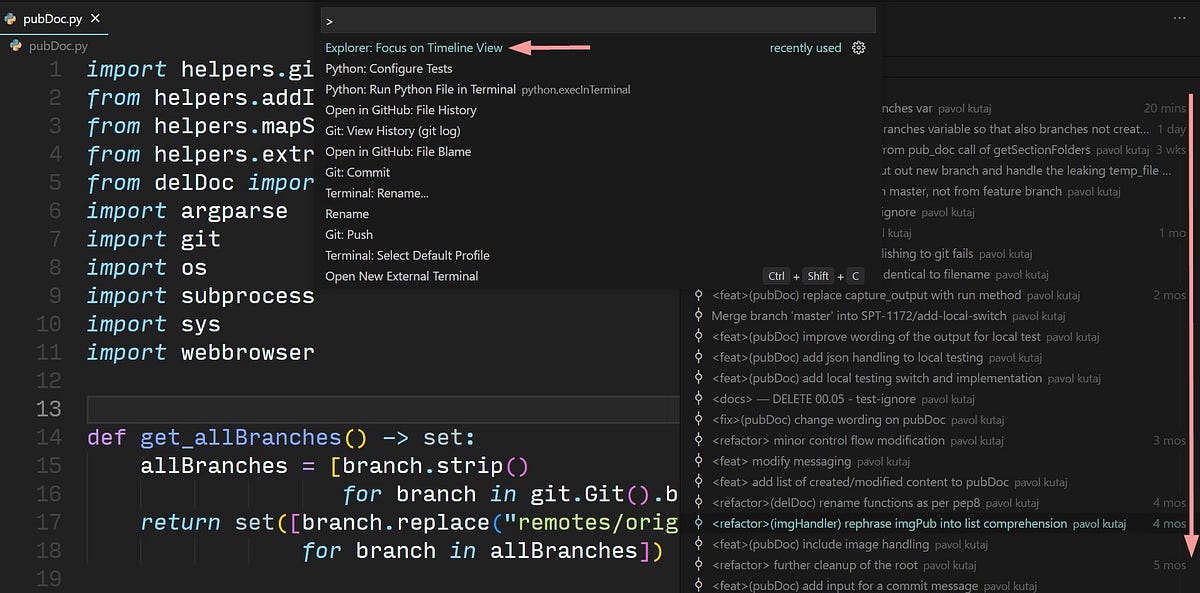Close the pubDoc.py editor tab
Image resolution: width=1200 pixels, height=593 pixels.
[x=95, y=17]
